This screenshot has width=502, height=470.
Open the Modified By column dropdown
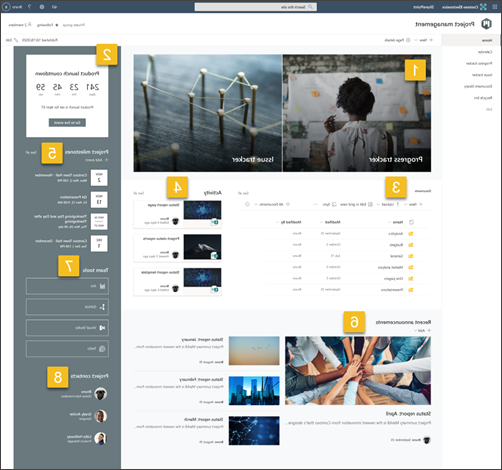(278, 222)
